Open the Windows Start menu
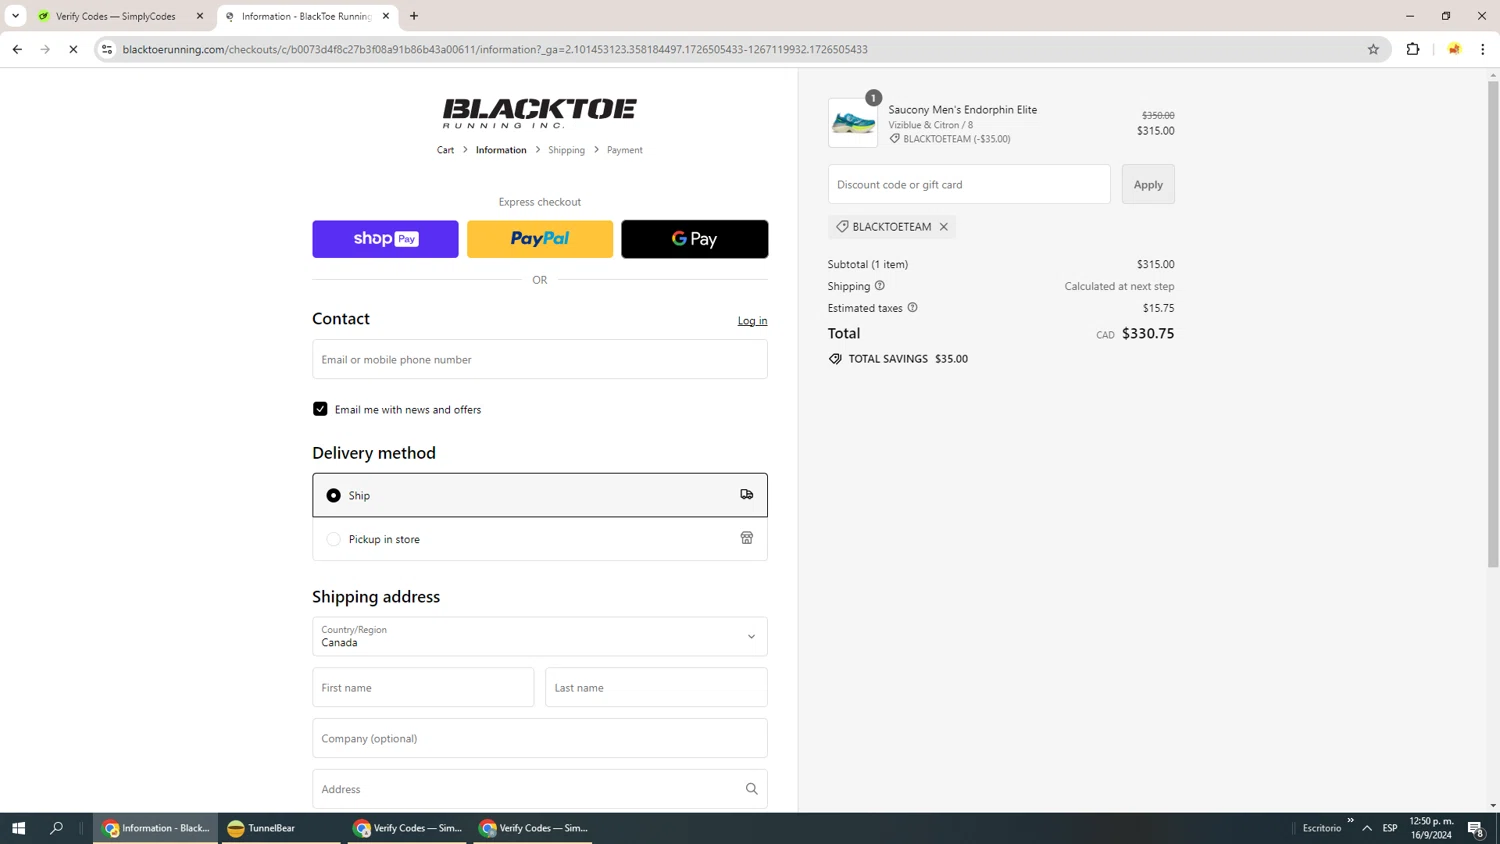 (x=18, y=828)
